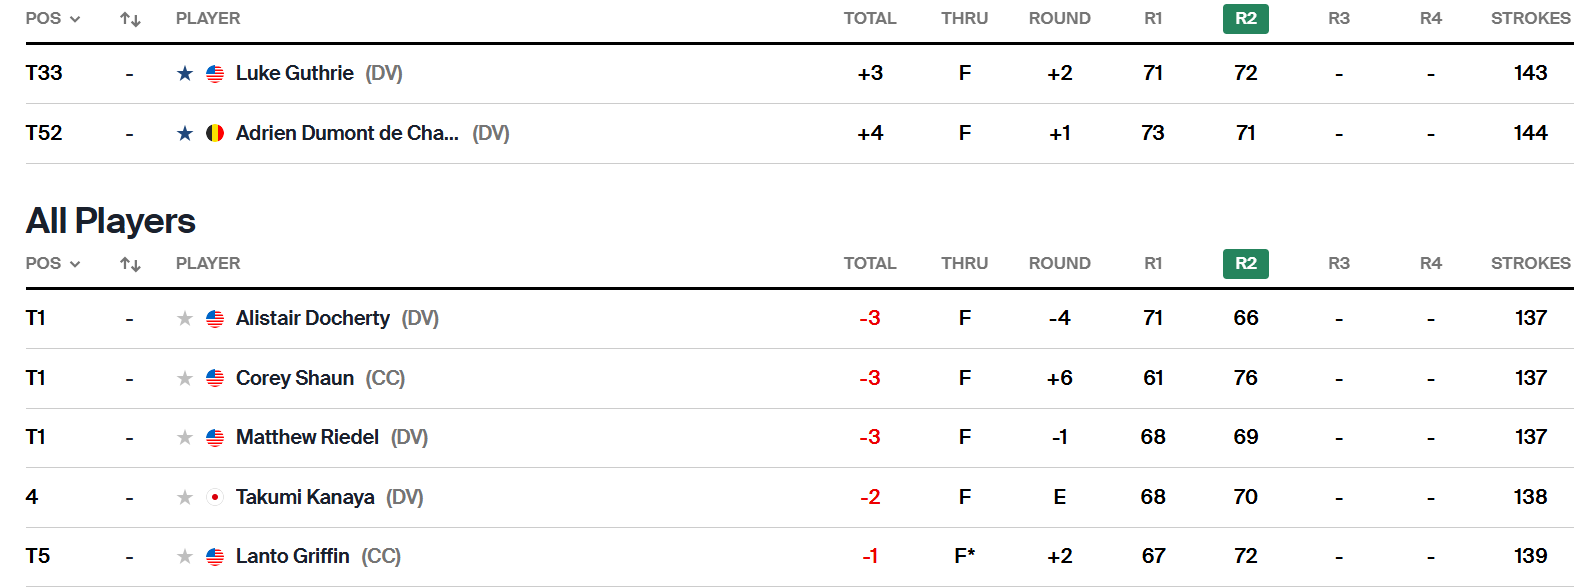
Task: Click the star icon beside Lanto Griffin
Action: pyautogui.click(x=185, y=556)
